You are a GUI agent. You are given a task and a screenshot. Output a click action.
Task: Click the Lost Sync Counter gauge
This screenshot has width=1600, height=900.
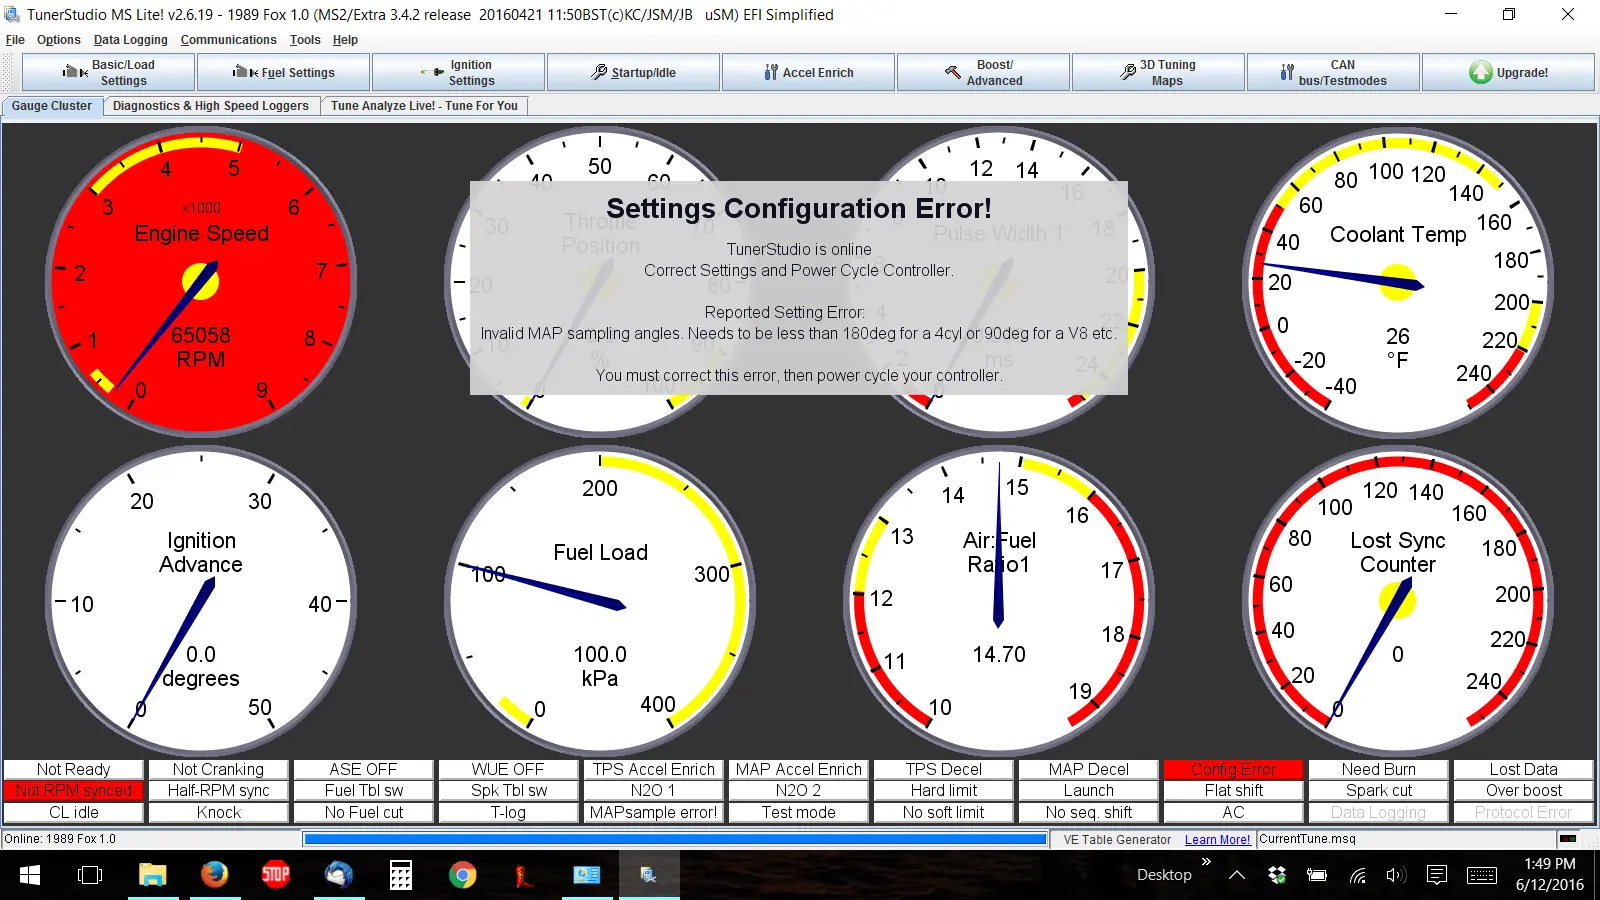pos(1398,601)
